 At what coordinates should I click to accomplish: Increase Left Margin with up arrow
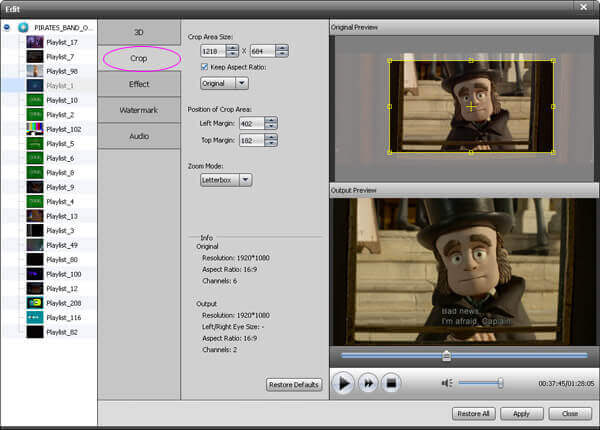click(x=271, y=120)
